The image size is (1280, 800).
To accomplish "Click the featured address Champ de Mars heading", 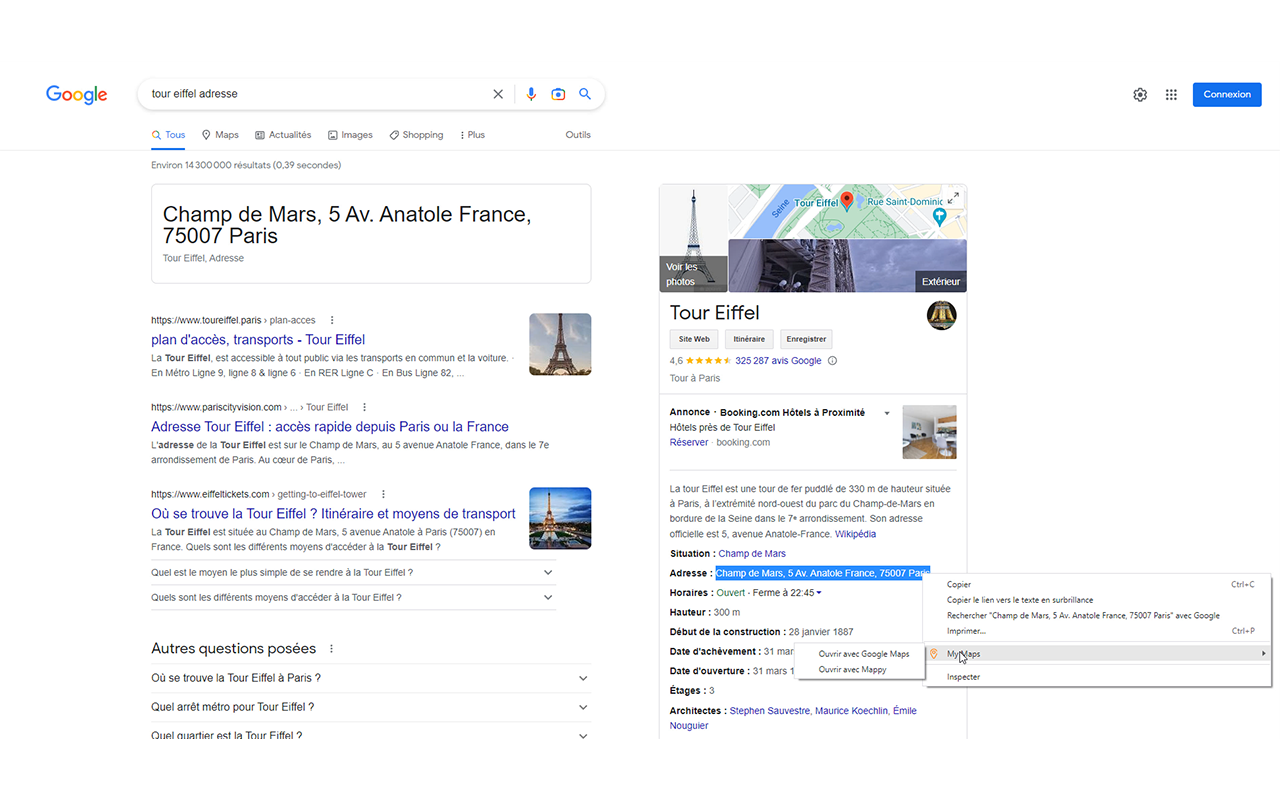I will point(347,225).
